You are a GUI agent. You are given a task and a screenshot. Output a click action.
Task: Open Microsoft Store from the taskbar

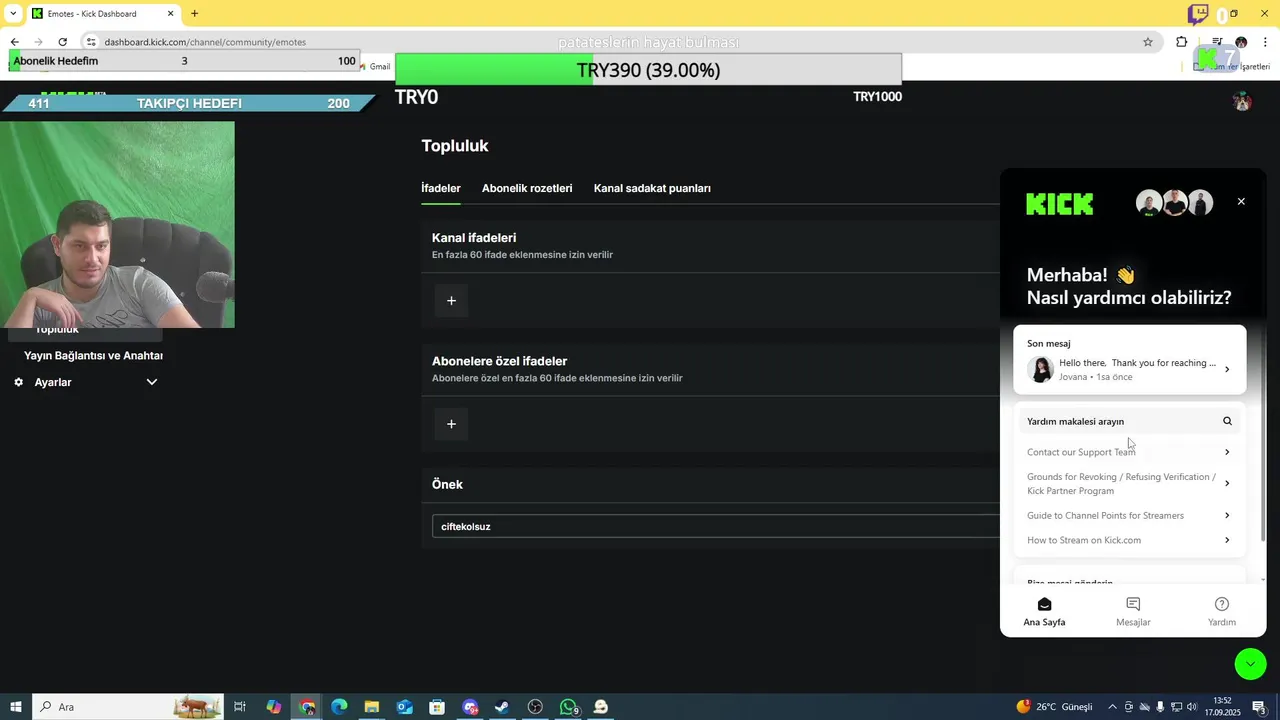(437, 707)
